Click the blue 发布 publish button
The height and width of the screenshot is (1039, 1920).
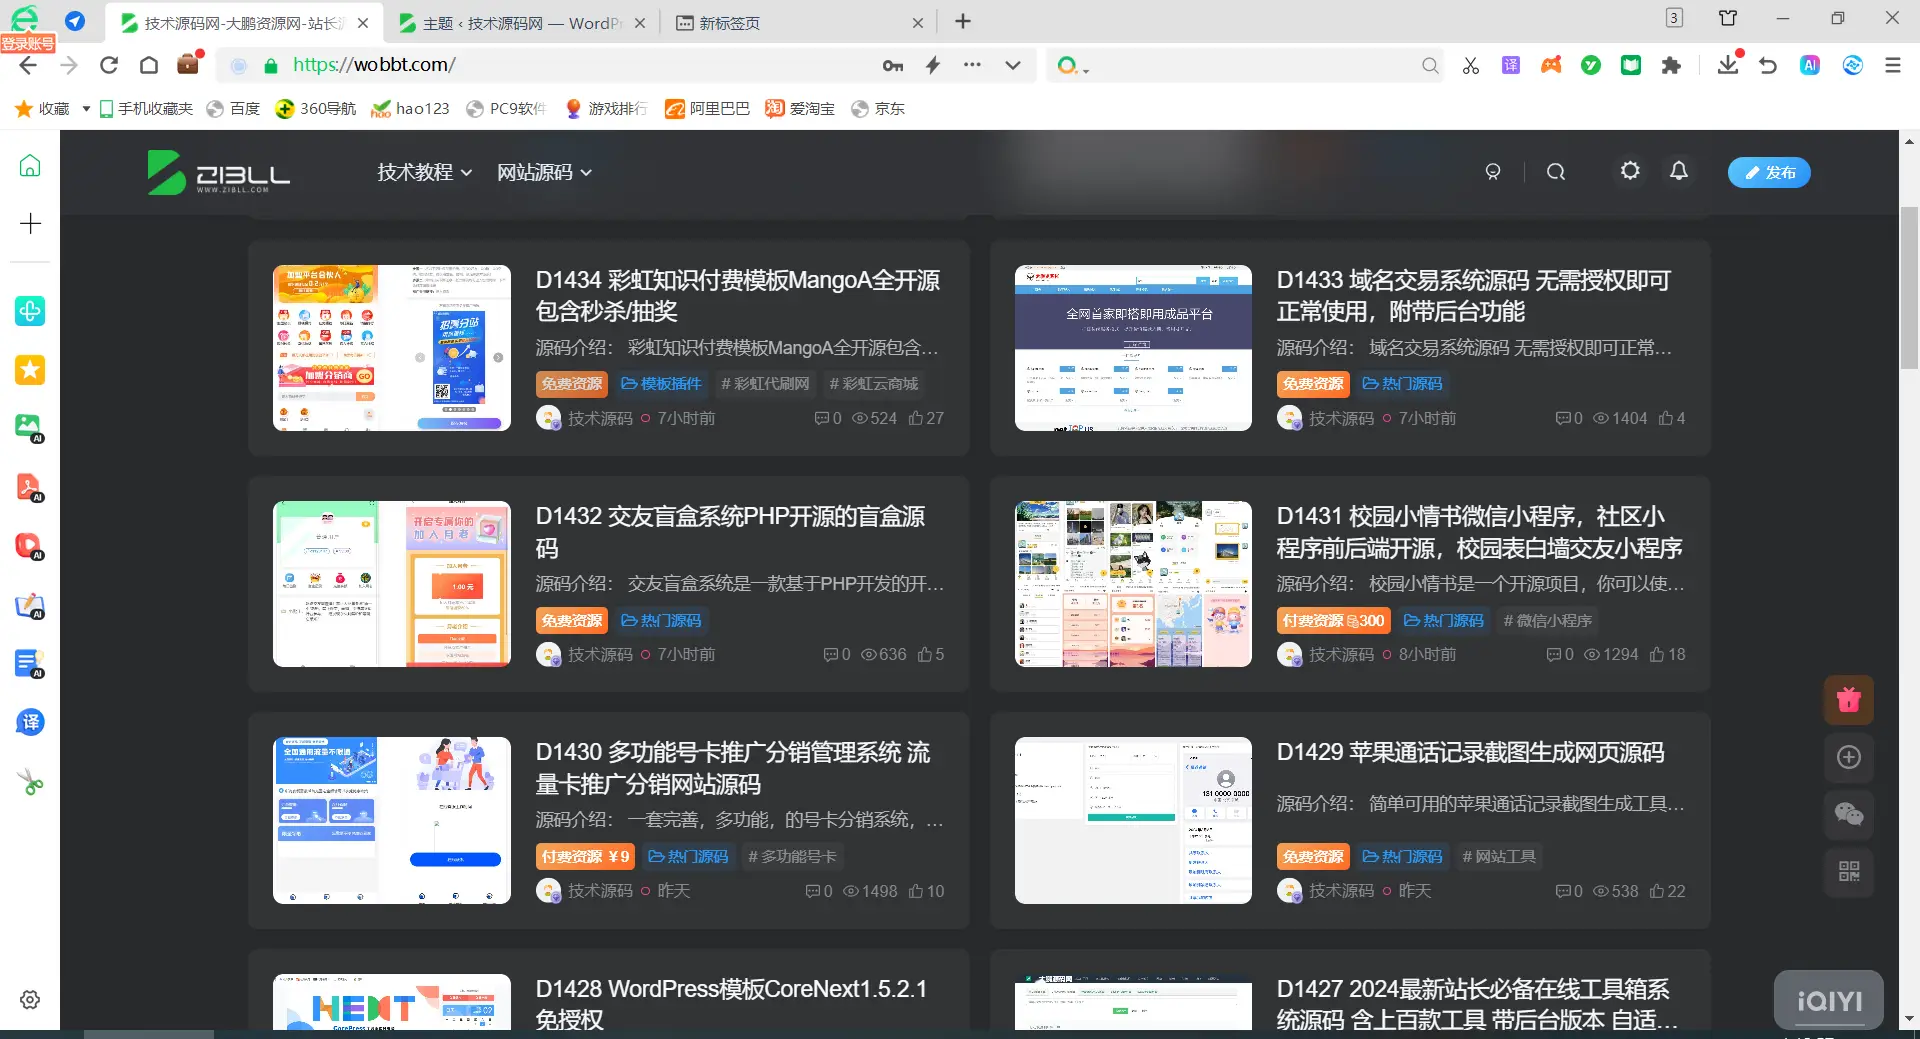[x=1768, y=171]
